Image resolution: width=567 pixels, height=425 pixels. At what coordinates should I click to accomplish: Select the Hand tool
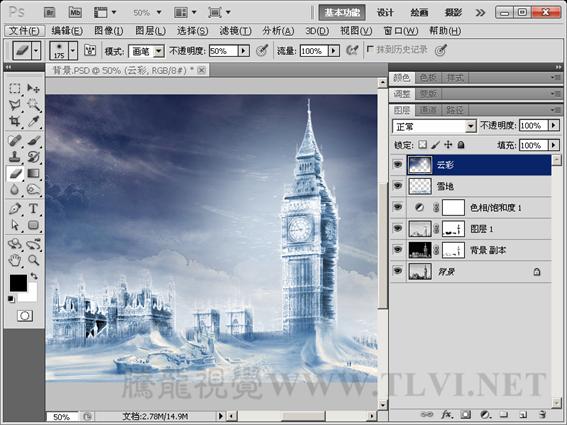click(15, 260)
